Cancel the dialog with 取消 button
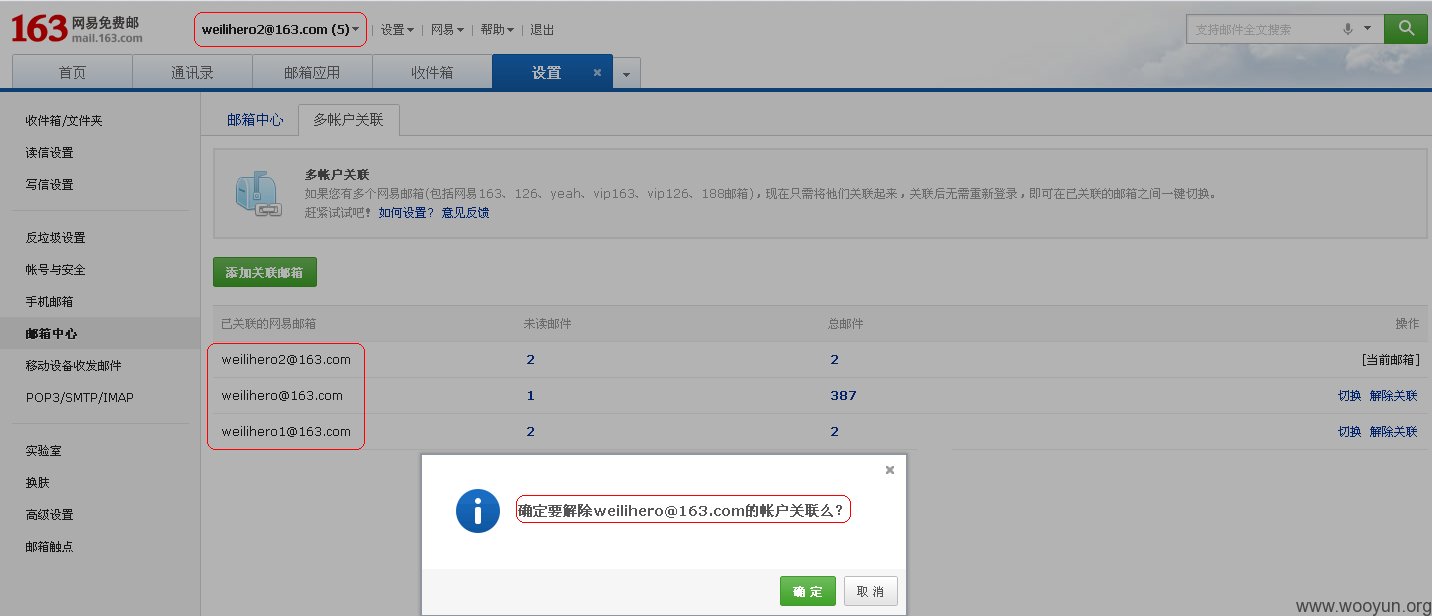This screenshot has height=616, width=1432. pos(871,591)
